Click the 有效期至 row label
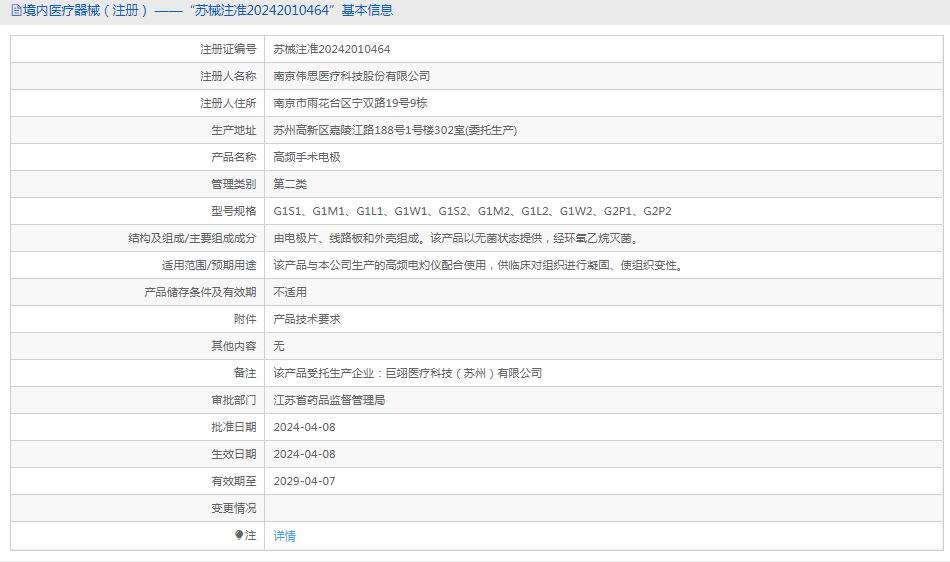 click(x=234, y=481)
